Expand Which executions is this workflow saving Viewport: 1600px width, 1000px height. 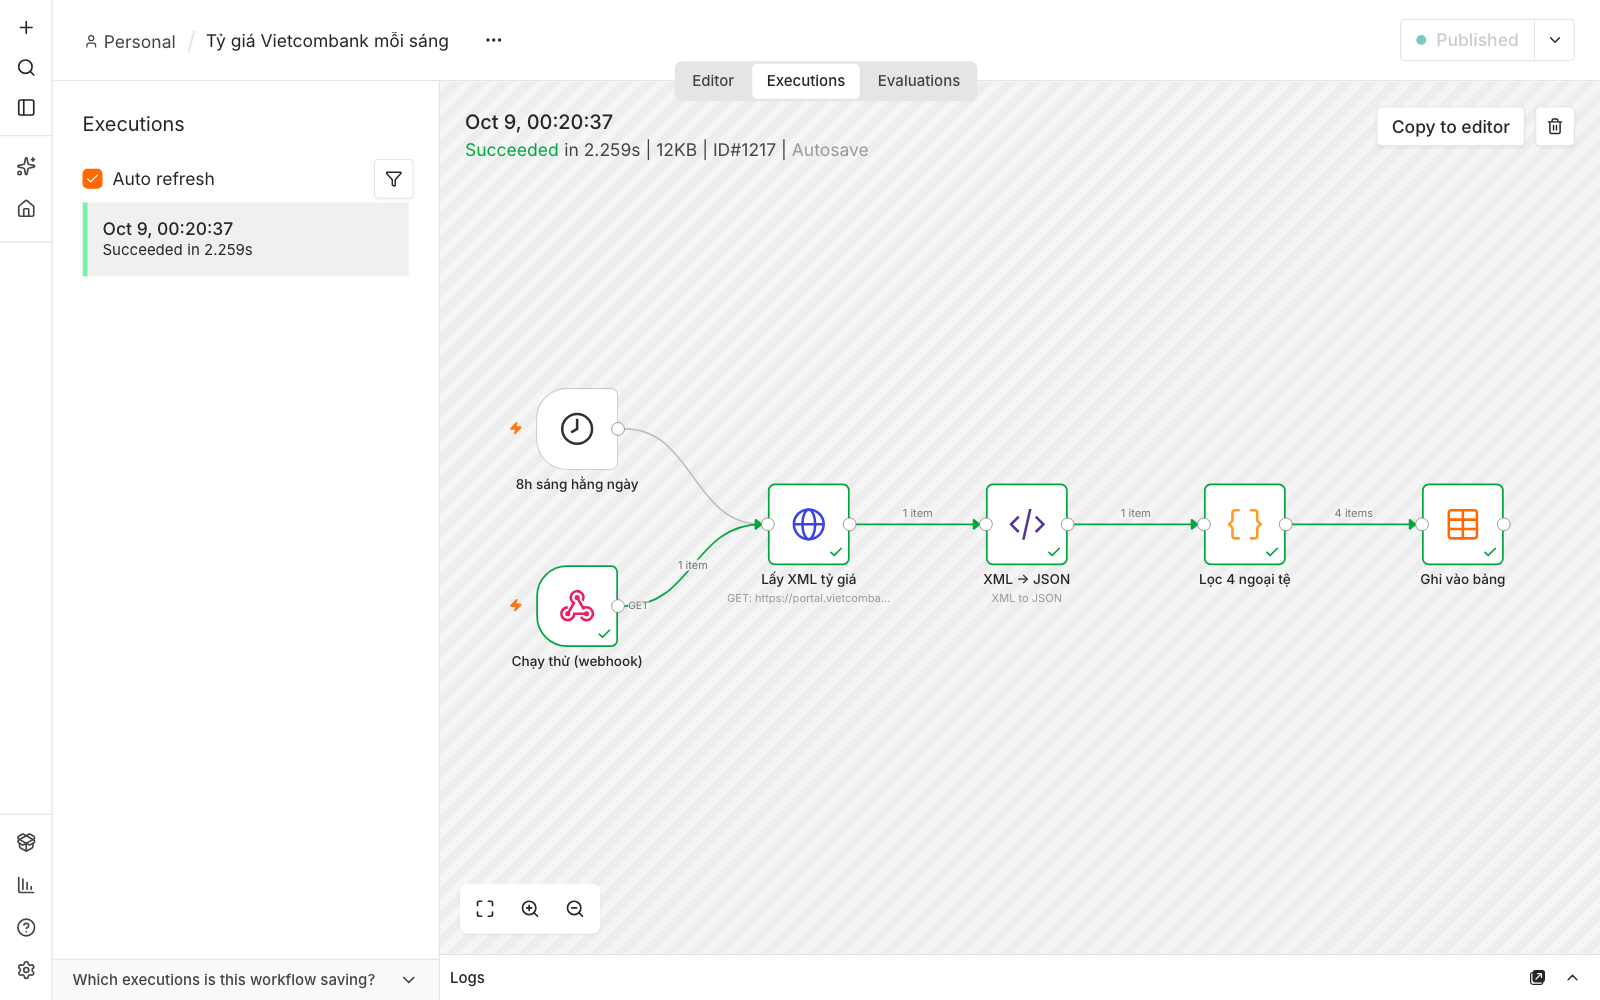click(245, 980)
